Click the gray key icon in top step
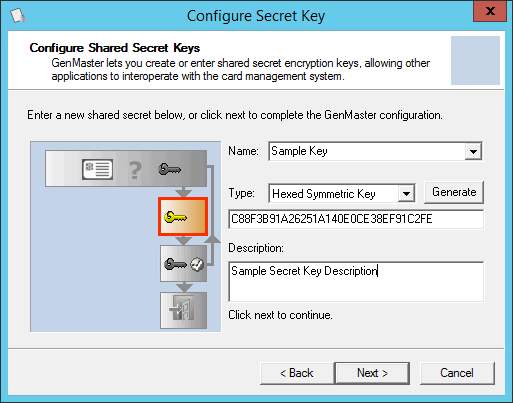This screenshot has height=403, width=513. pyautogui.click(x=169, y=169)
